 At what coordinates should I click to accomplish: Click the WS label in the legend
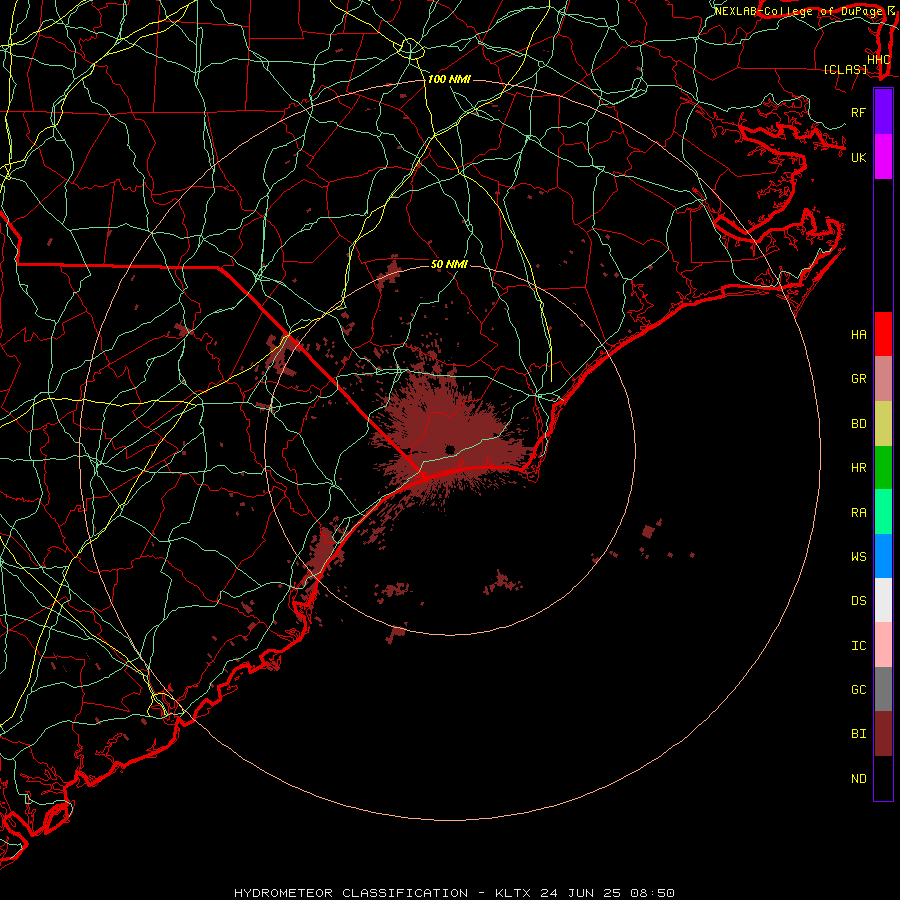click(859, 557)
